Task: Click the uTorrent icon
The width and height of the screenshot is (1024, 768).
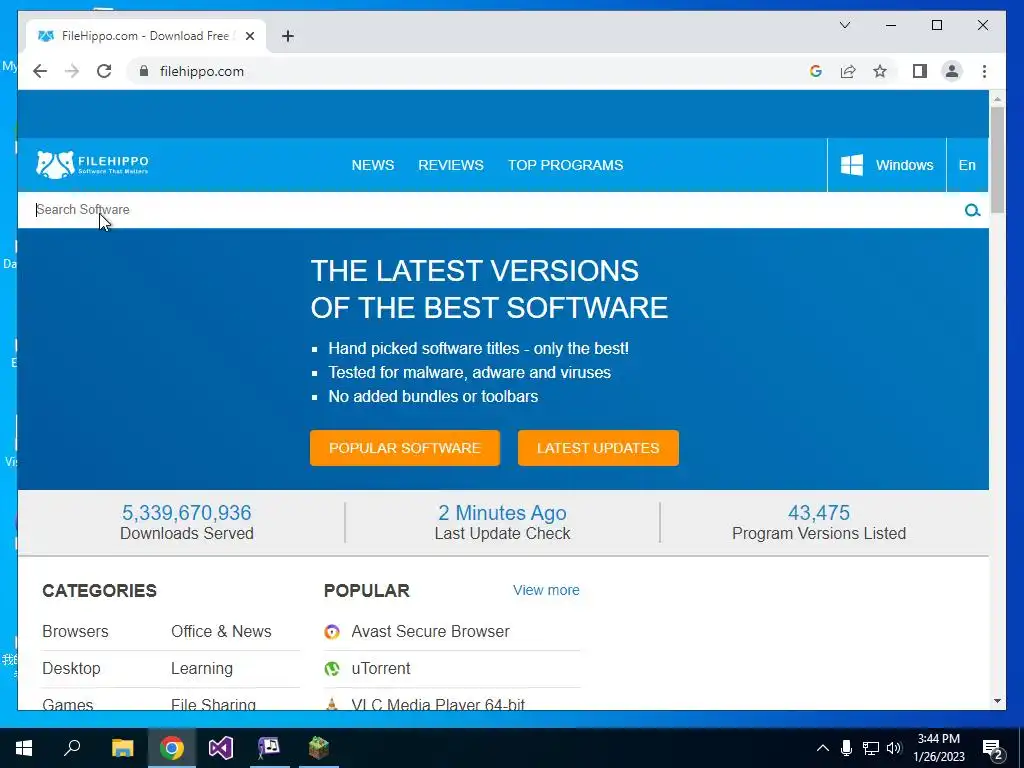Action: [x=332, y=669]
